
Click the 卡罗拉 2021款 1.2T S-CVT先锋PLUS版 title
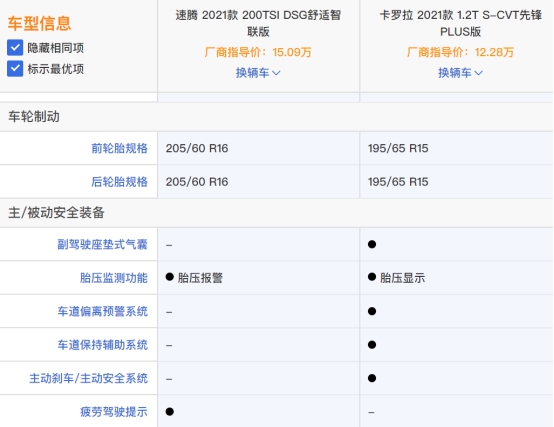[460, 23]
